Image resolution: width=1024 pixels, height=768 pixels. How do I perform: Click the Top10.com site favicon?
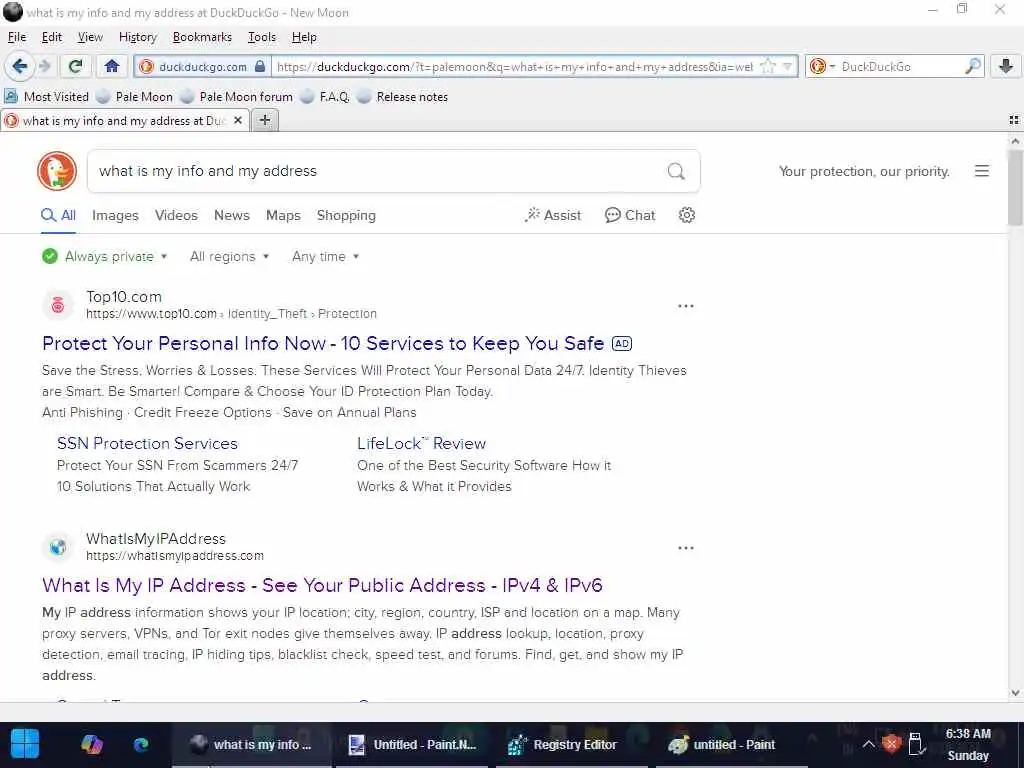(57, 304)
